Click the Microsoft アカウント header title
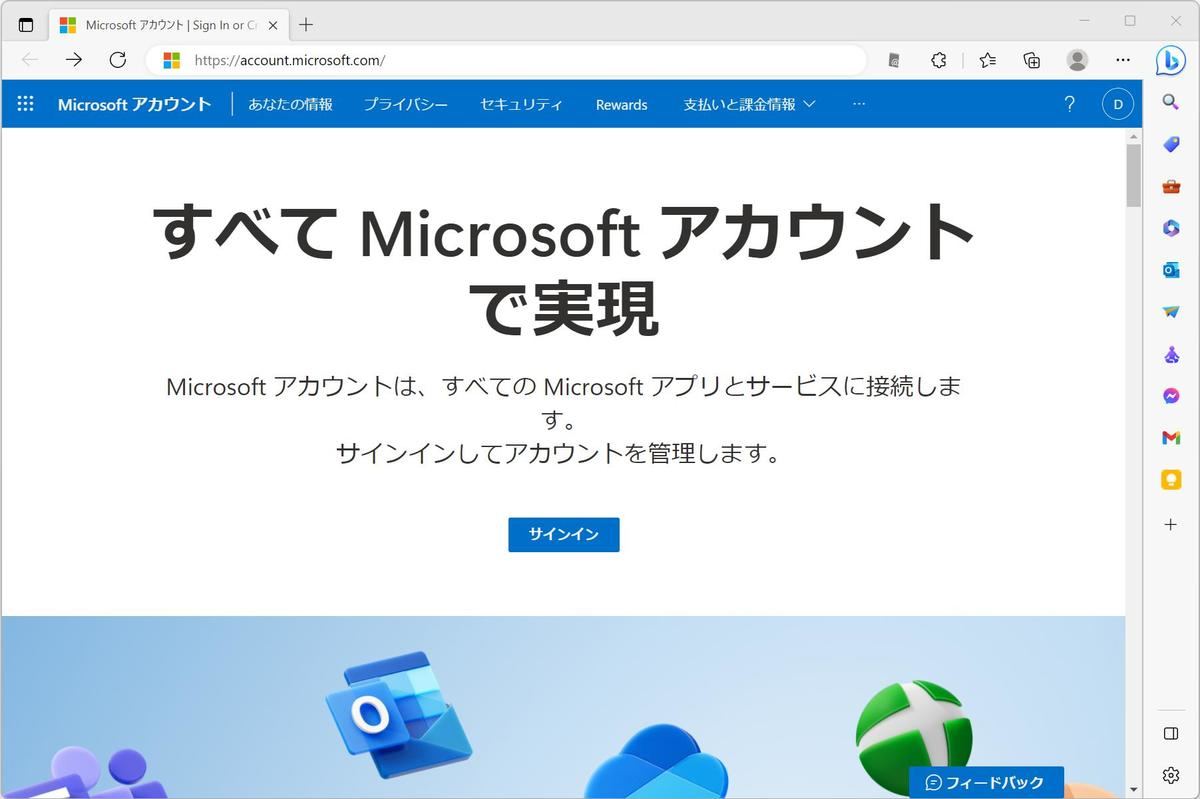 (135, 104)
